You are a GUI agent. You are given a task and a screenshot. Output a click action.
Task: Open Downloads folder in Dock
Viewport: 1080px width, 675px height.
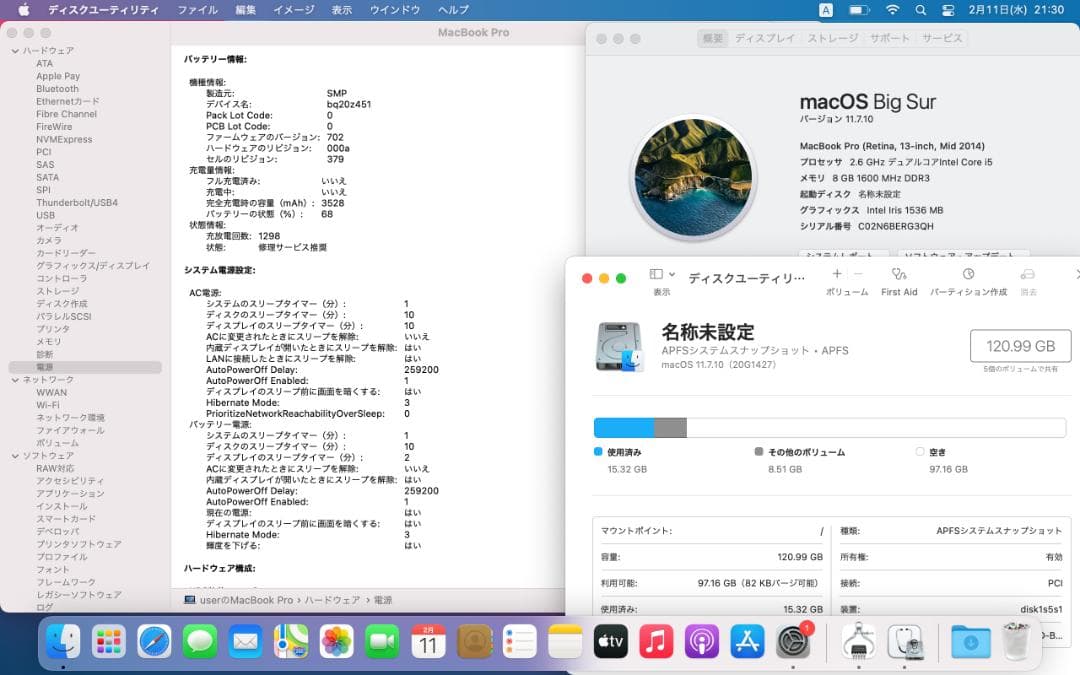pyautogui.click(x=970, y=641)
